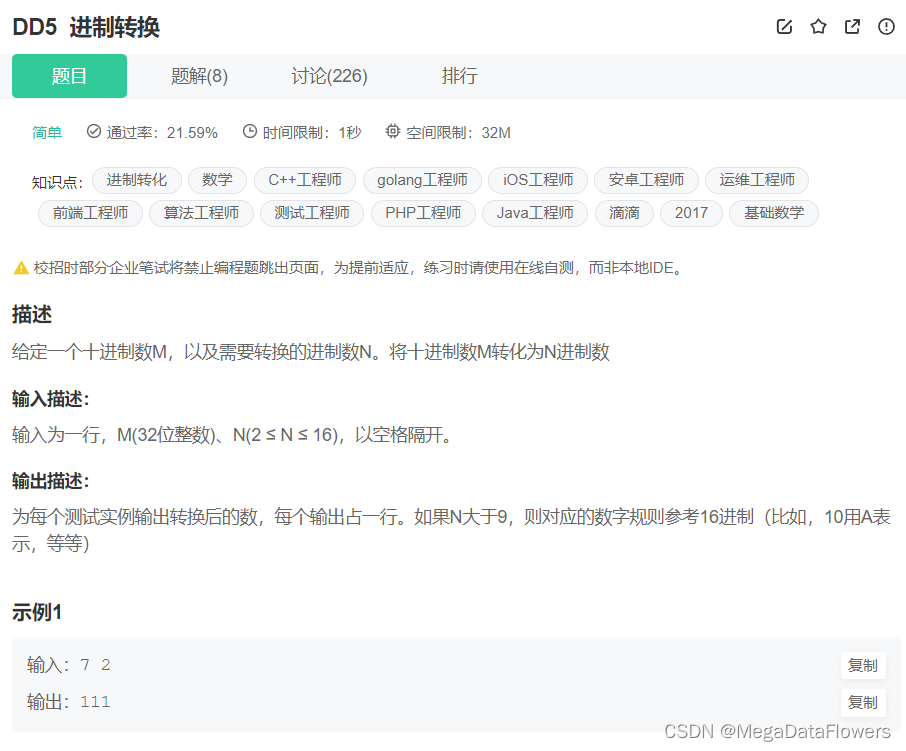Copy the sample input with 复制 button
The height and width of the screenshot is (751, 906).
click(862, 665)
